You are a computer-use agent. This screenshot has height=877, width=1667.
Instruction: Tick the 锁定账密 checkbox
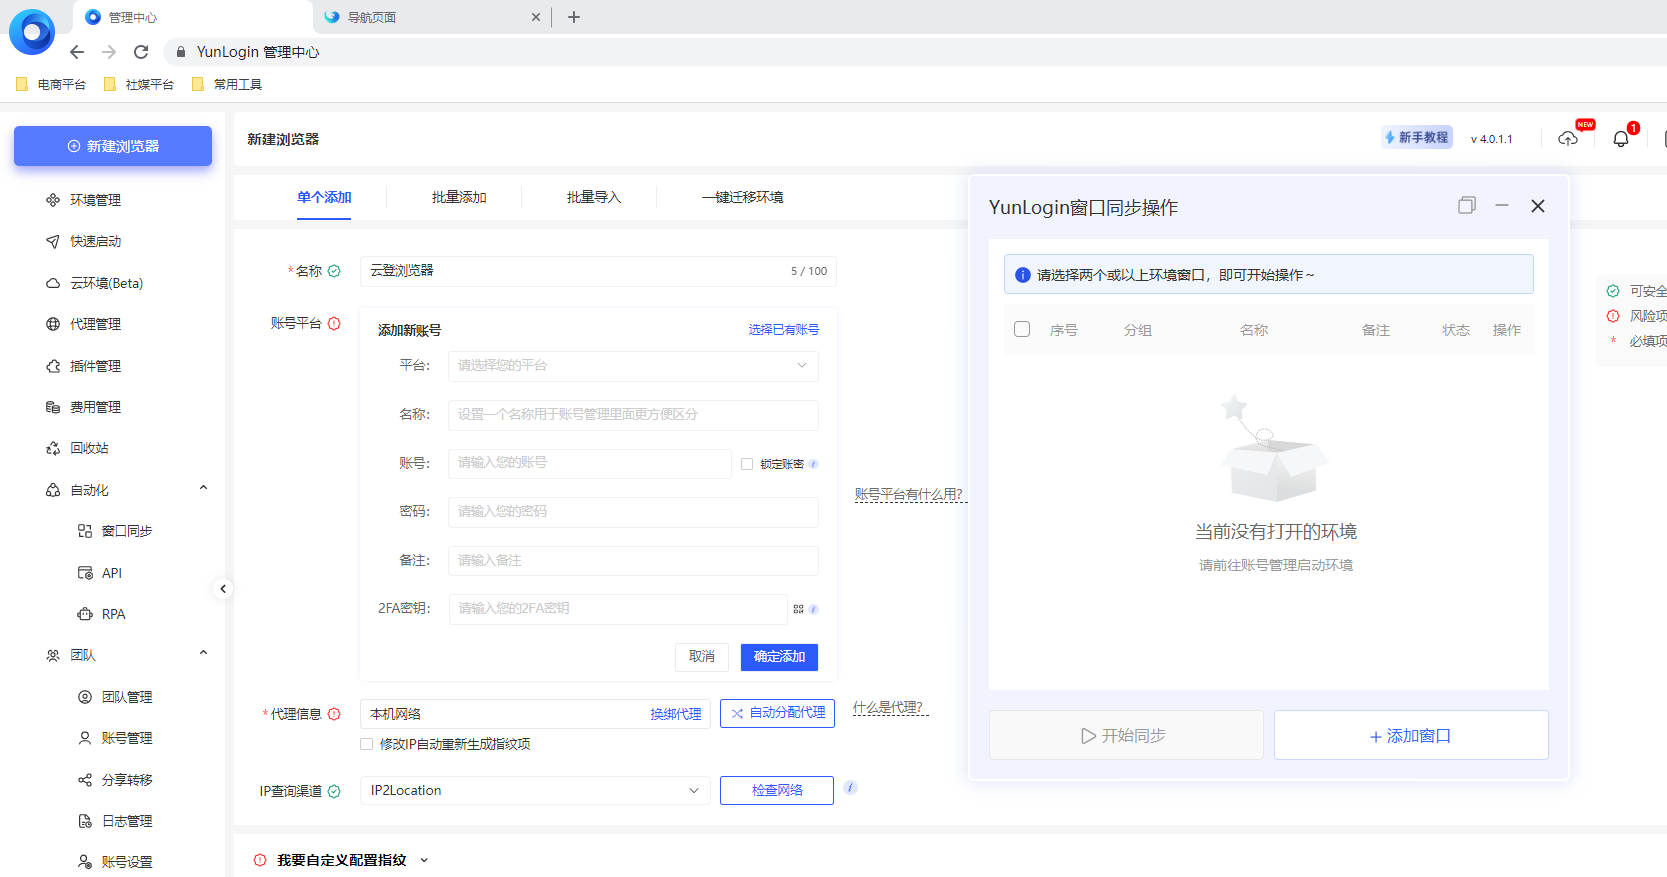coord(747,464)
